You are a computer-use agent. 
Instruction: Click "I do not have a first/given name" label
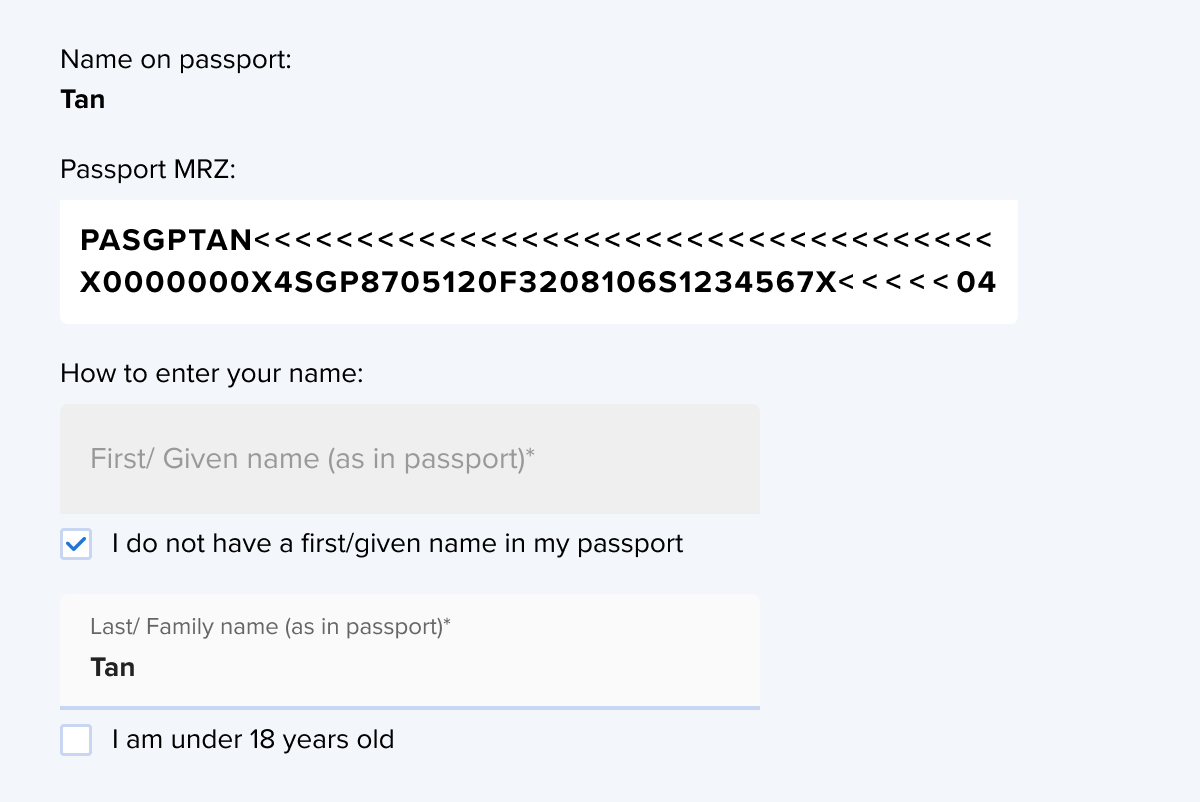398,544
